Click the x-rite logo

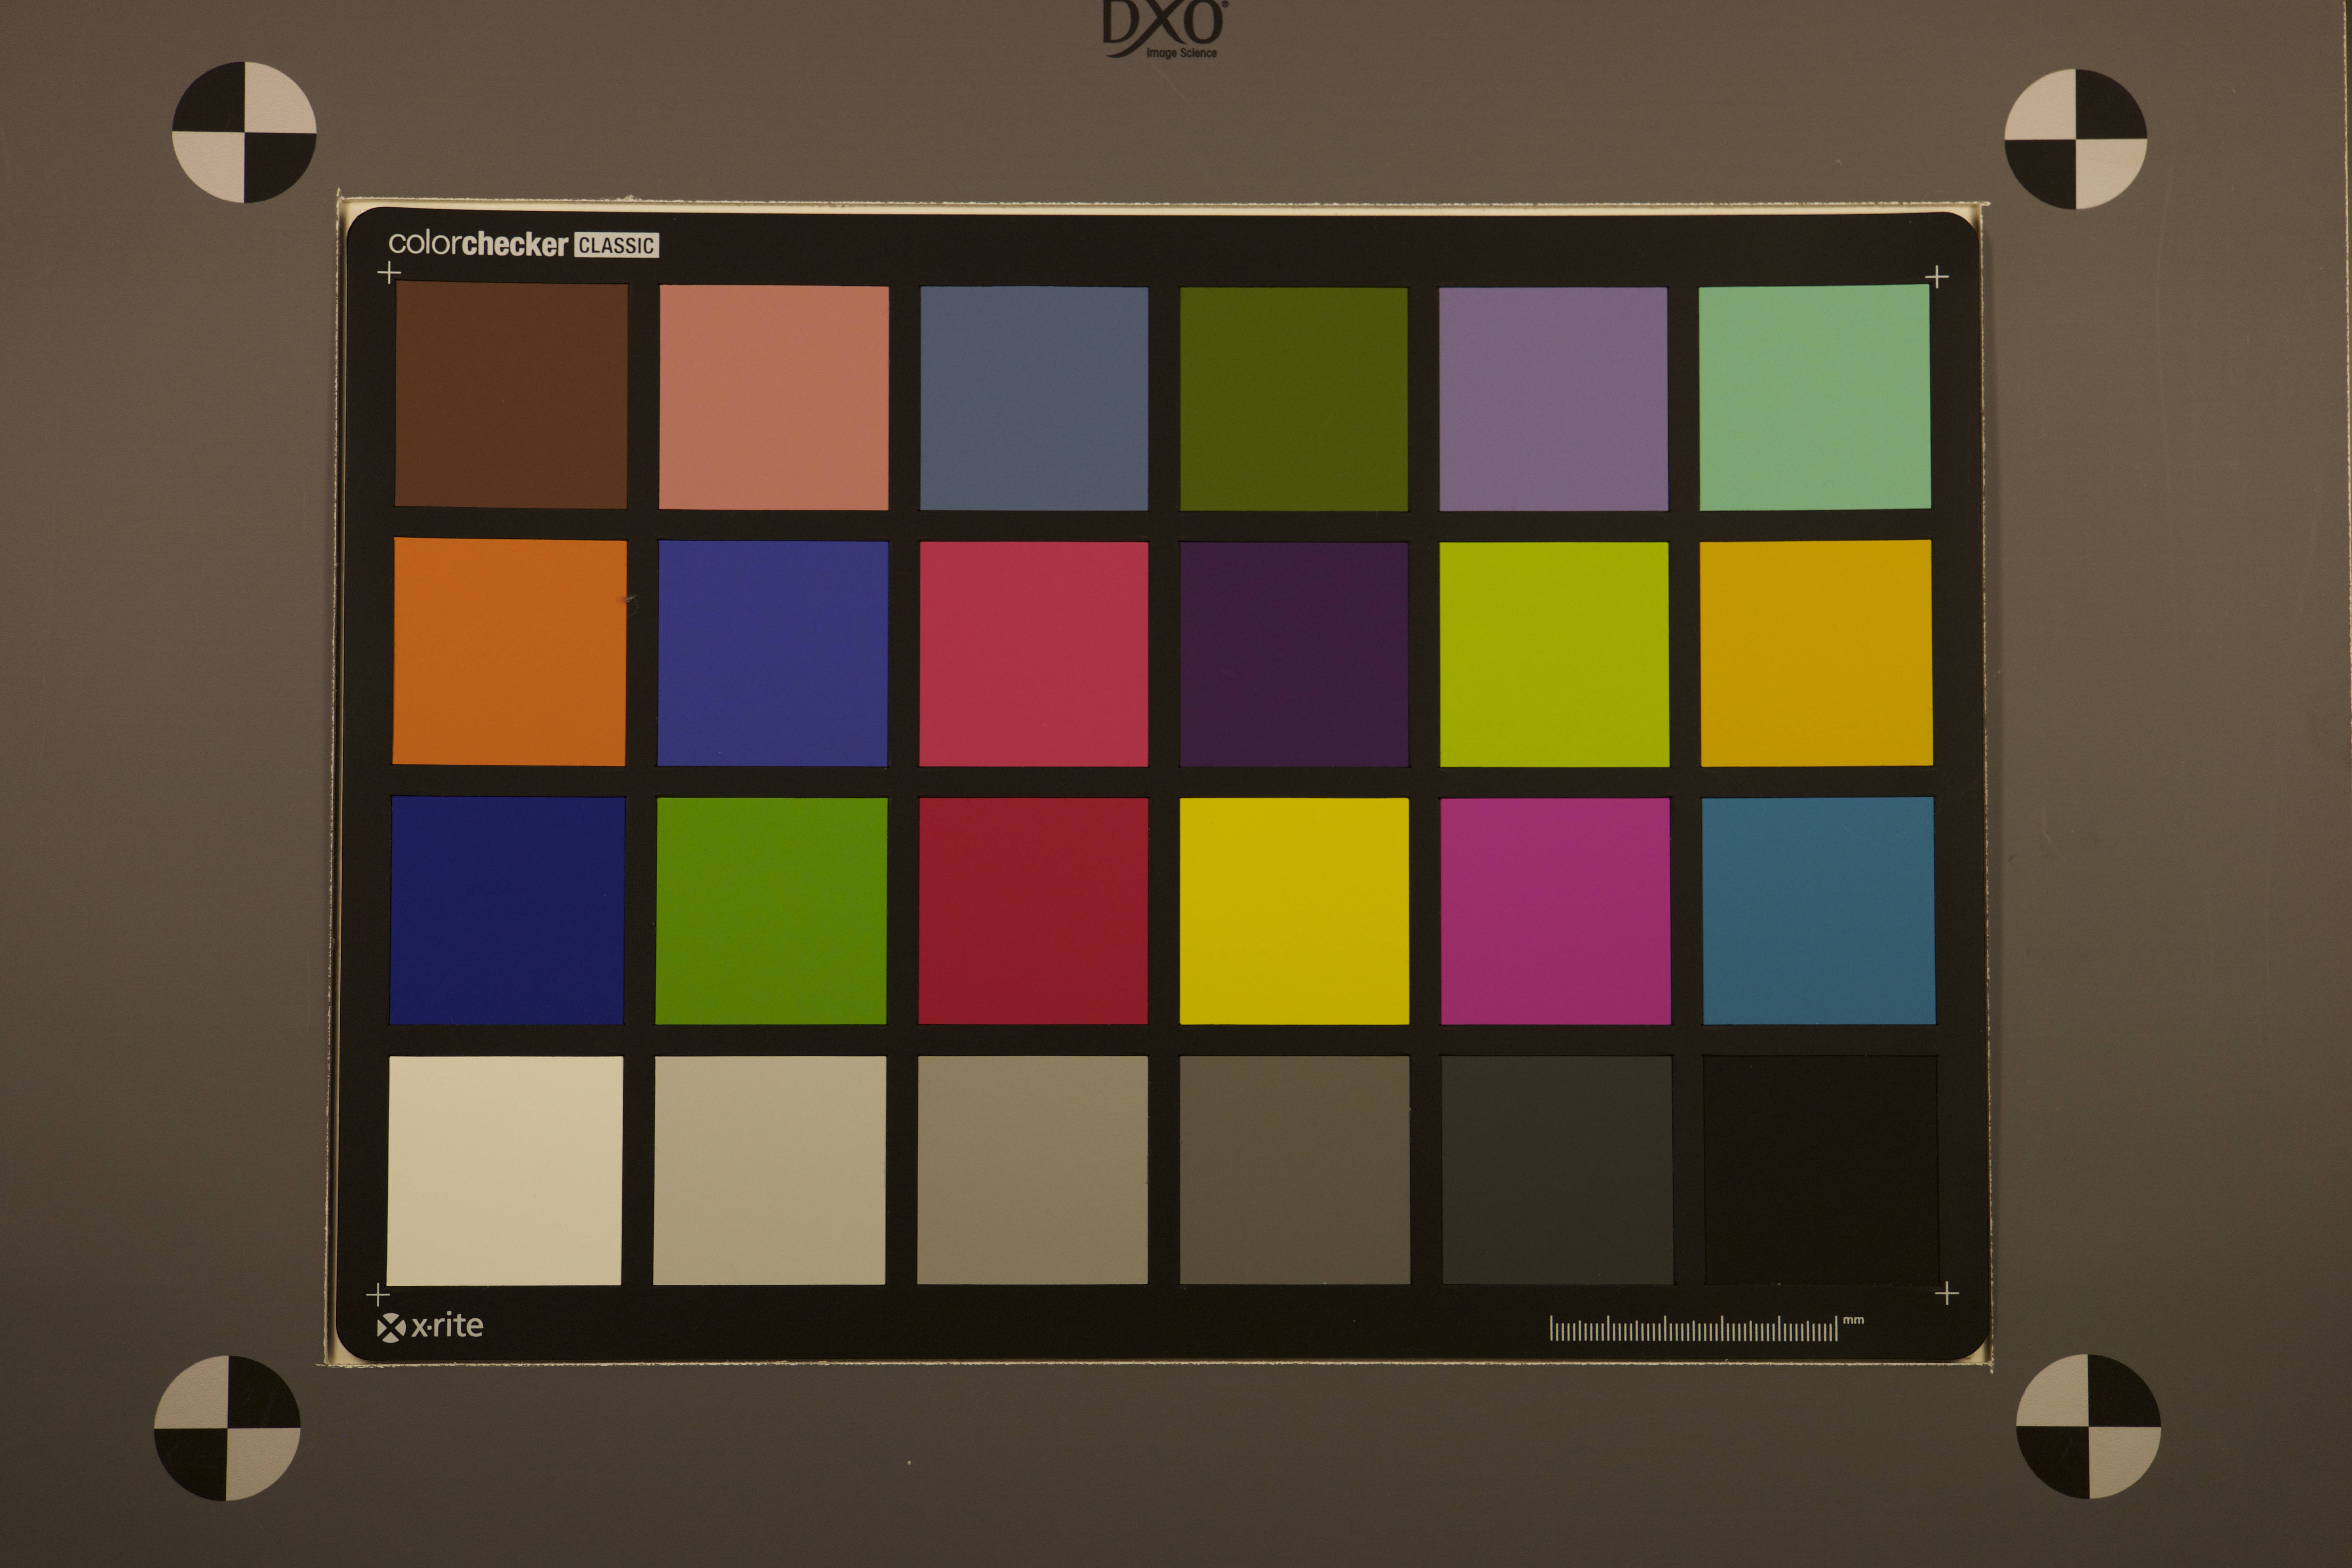click(430, 1326)
